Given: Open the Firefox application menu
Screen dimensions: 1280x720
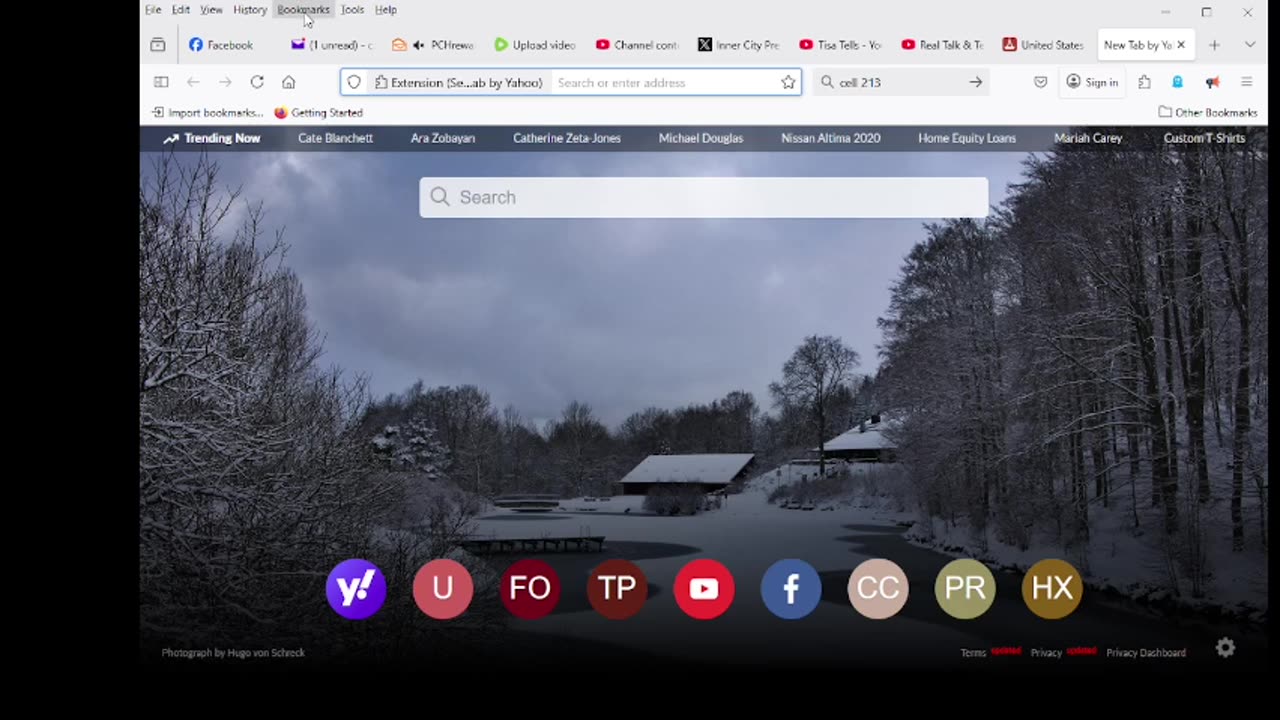Looking at the screenshot, I should (1246, 82).
